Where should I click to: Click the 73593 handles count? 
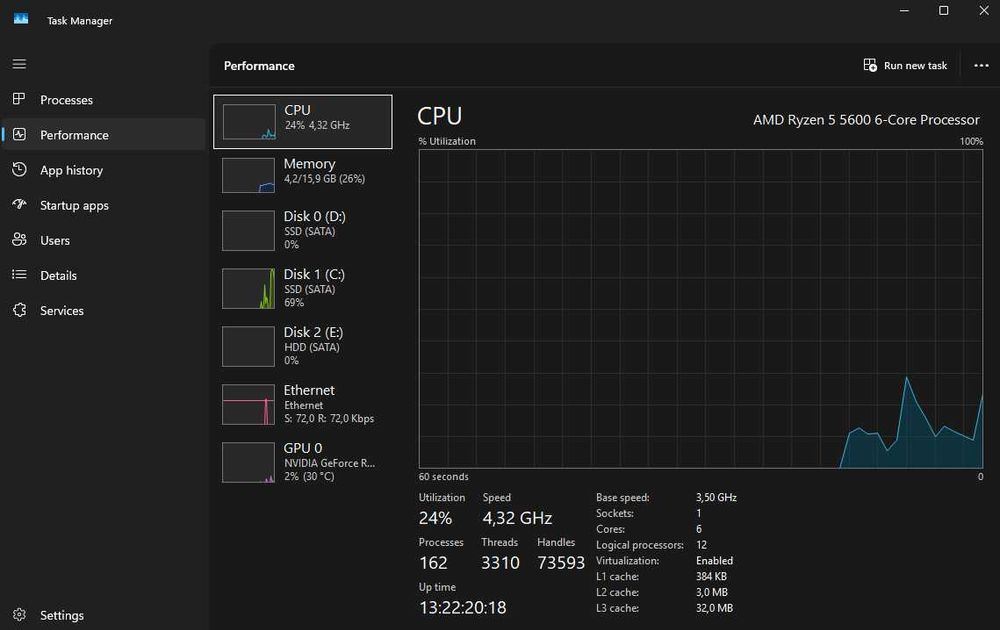561,562
